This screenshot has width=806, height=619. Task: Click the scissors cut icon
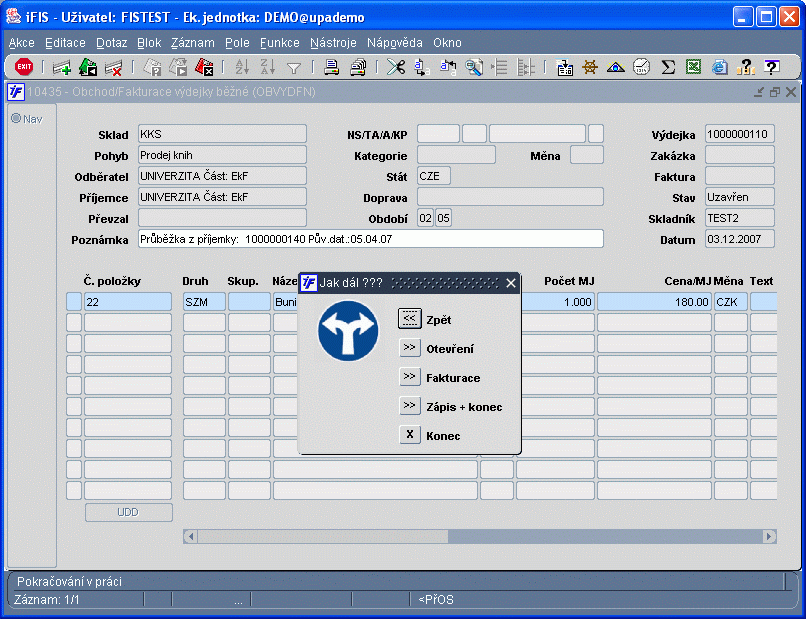(x=396, y=68)
